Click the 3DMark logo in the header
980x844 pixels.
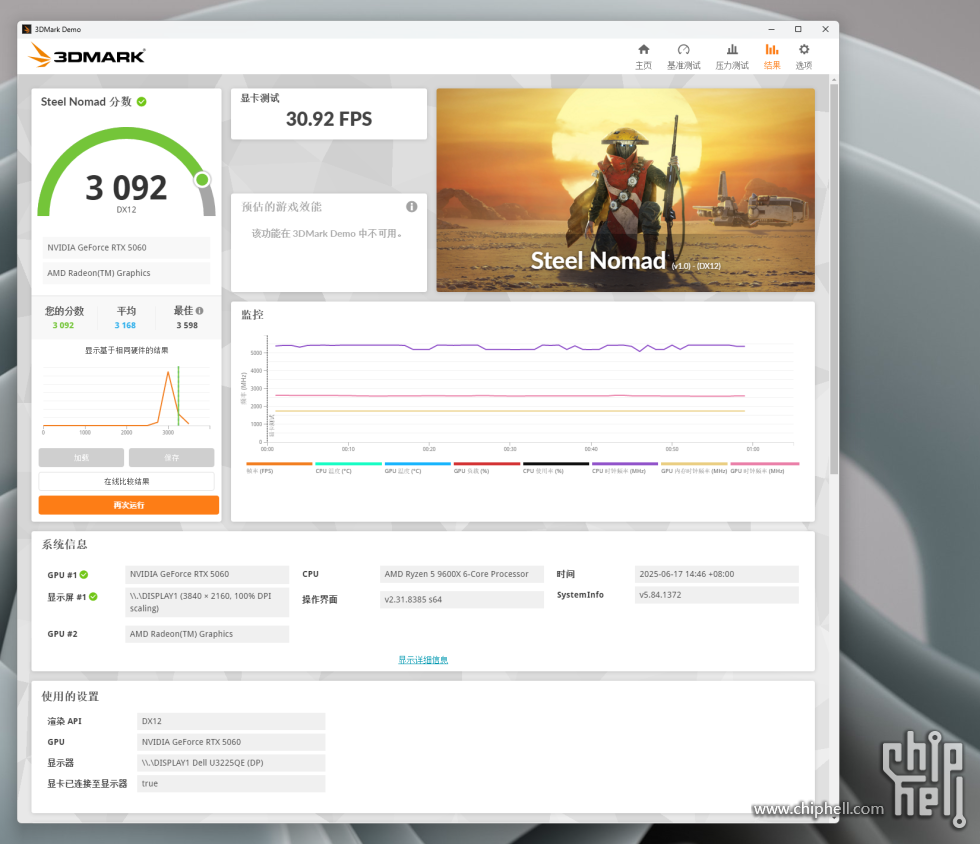click(87, 55)
